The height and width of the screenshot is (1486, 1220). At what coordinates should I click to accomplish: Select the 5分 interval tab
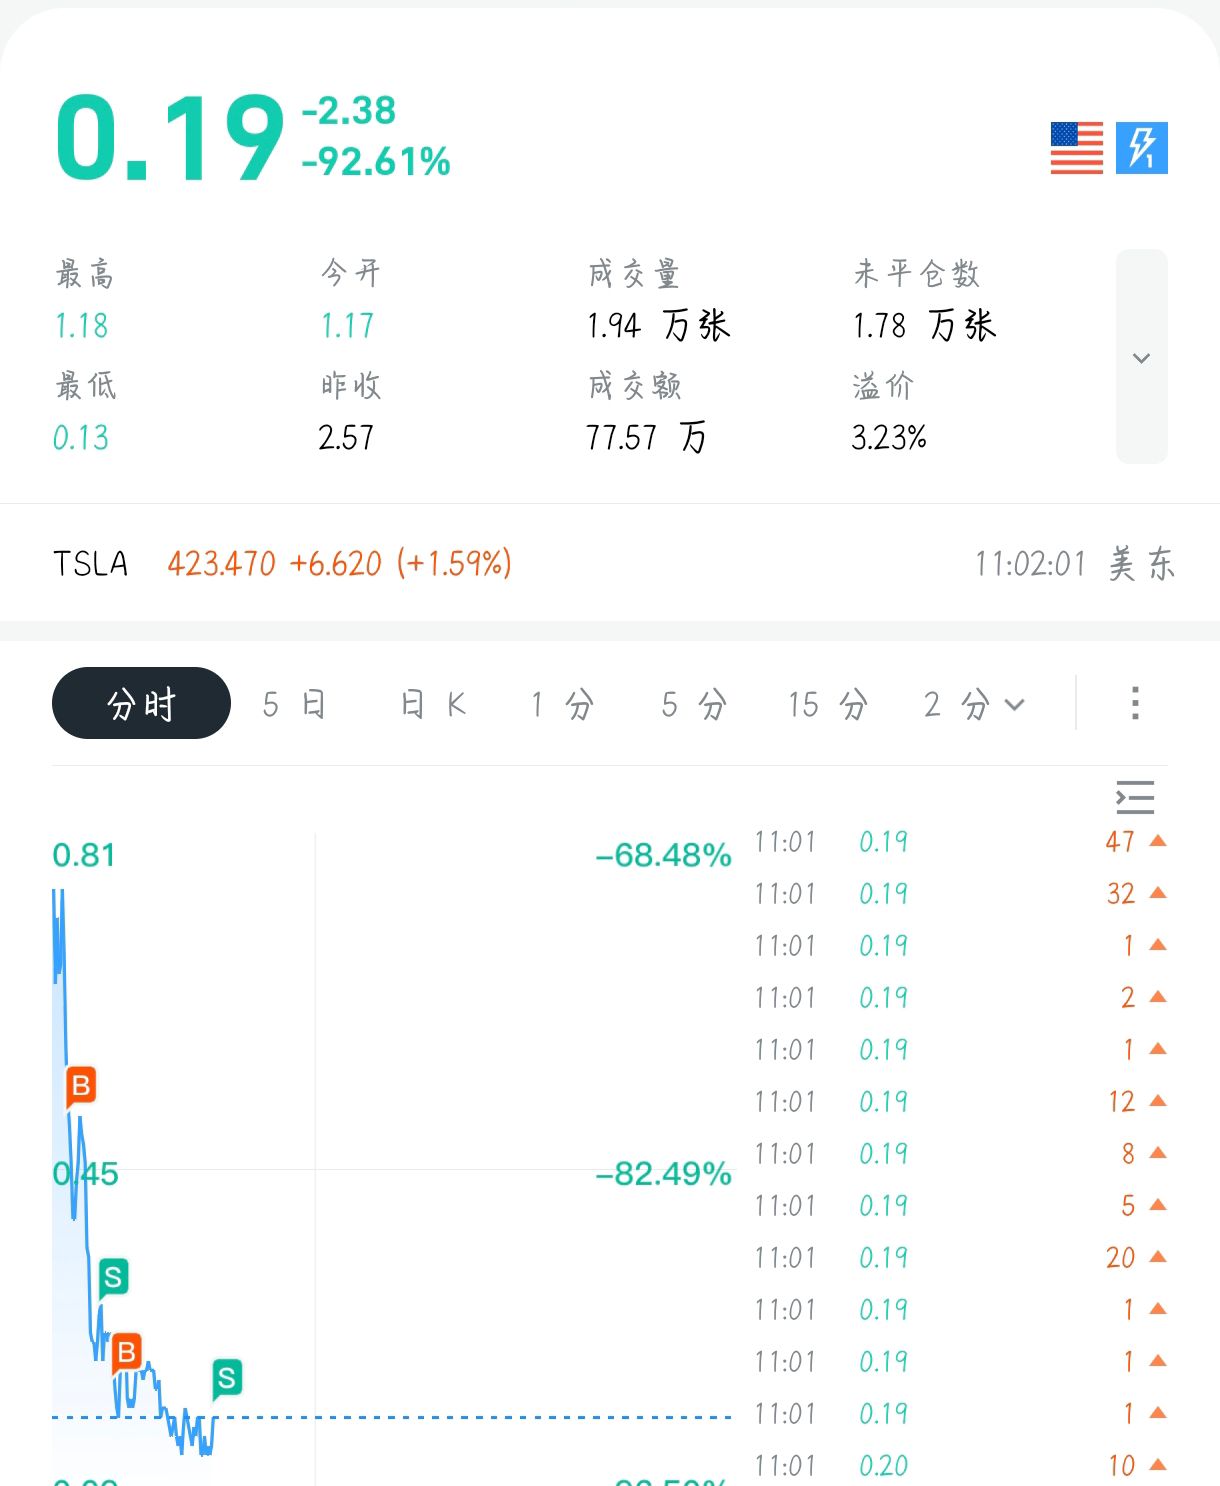click(x=693, y=704)
